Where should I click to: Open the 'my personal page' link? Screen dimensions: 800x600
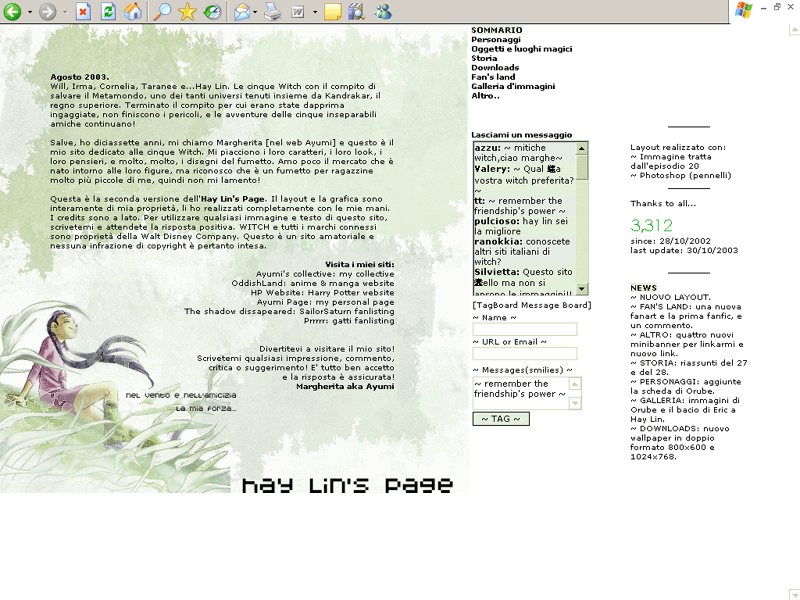355,302
